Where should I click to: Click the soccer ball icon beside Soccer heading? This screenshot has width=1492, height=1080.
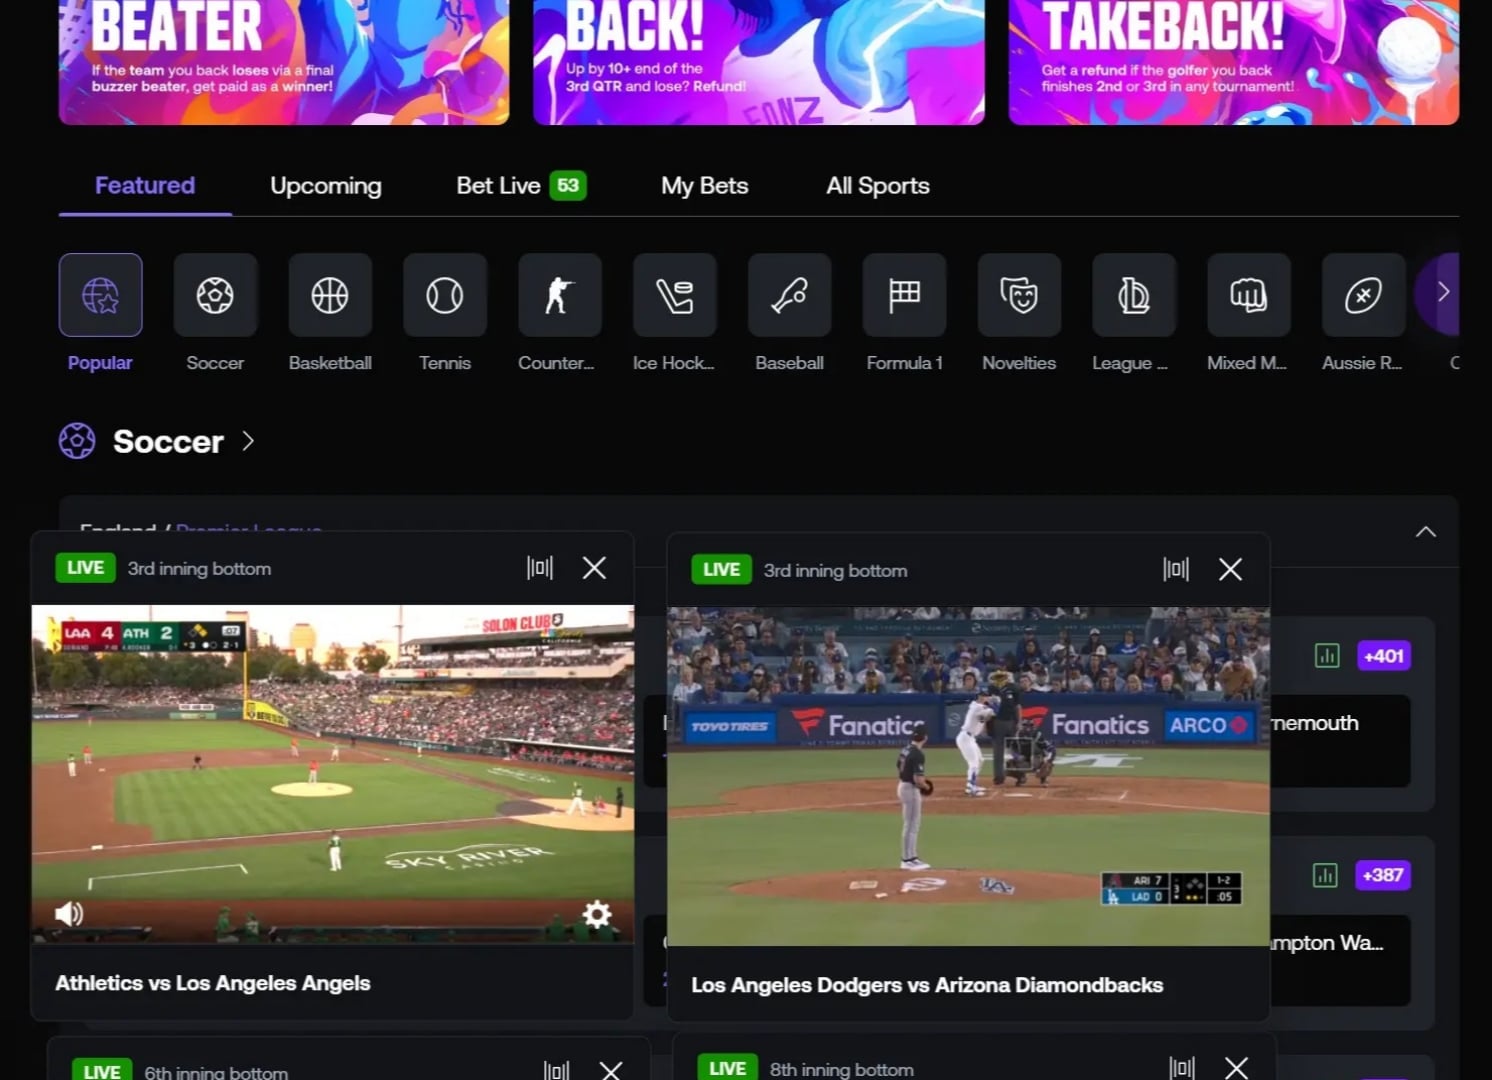tap(77, 441)
